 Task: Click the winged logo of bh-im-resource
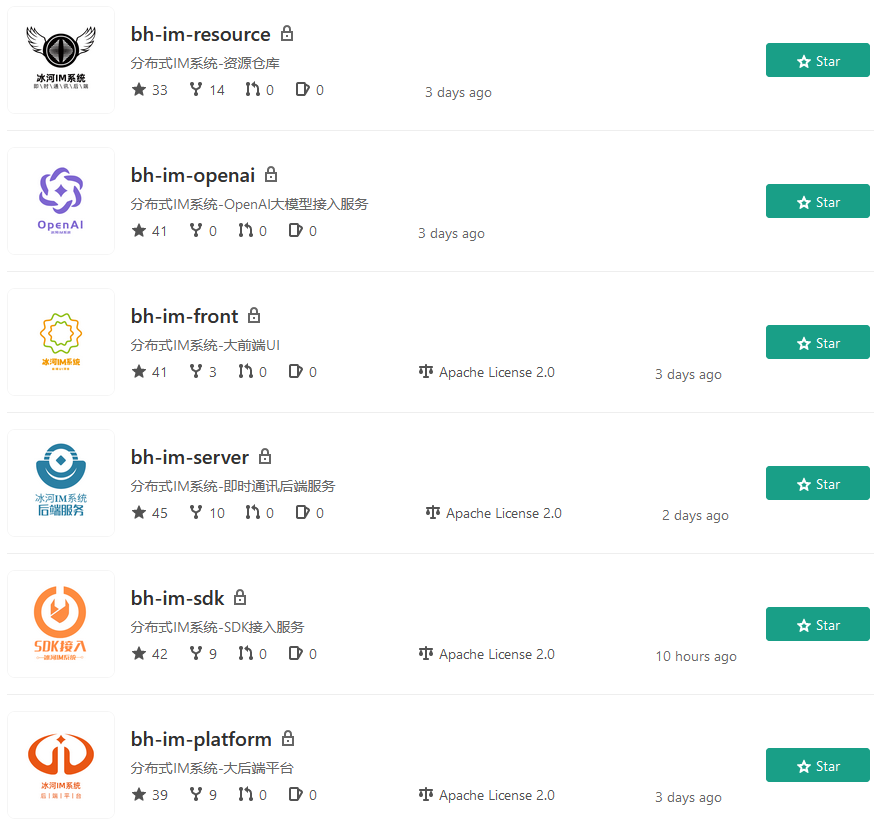(61, 60)
